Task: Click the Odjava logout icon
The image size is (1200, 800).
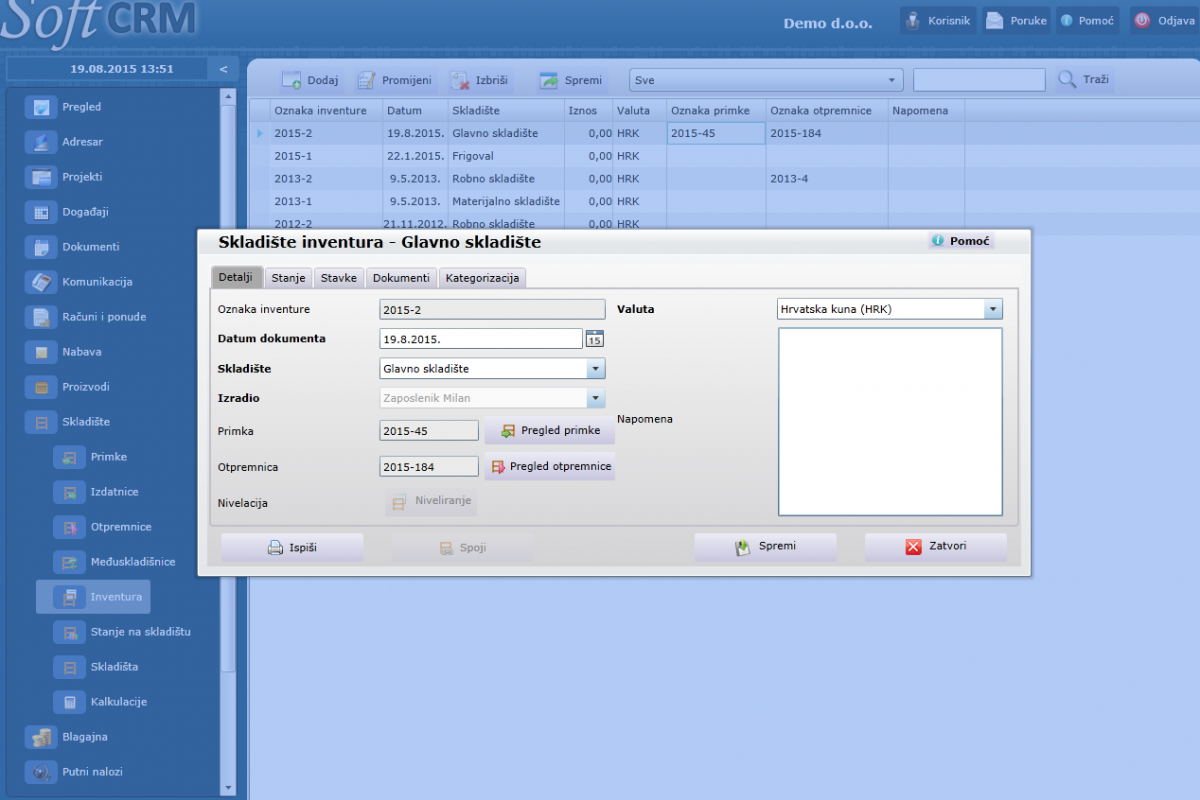Action: click(1141, 20)
